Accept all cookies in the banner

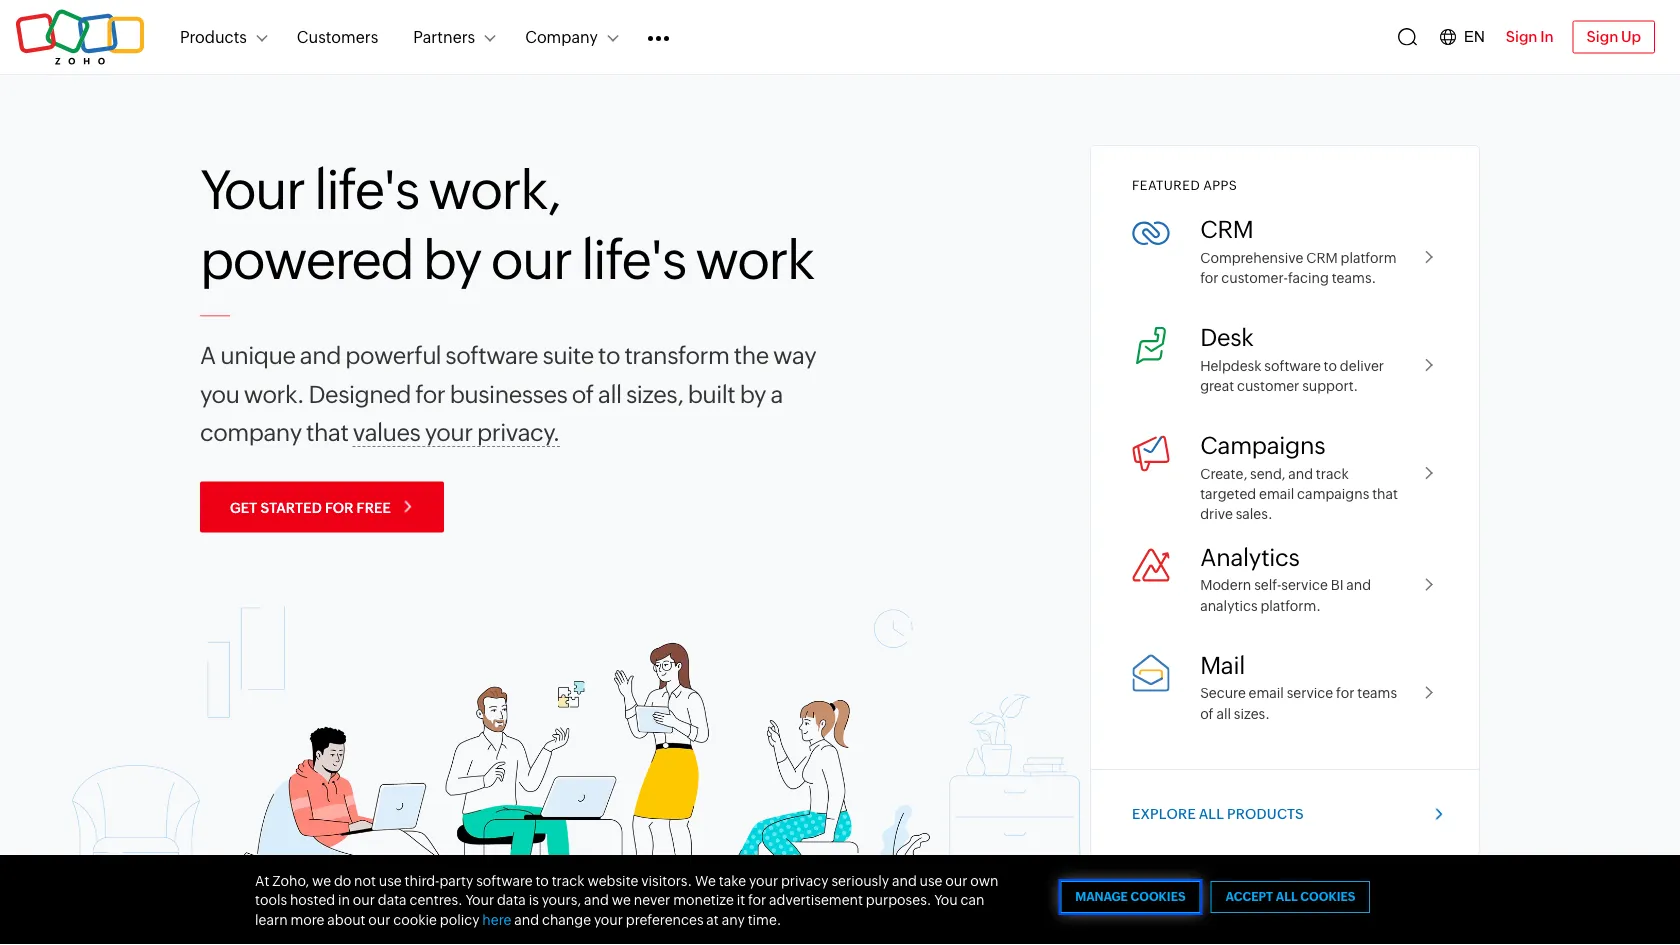[1290, 897]
